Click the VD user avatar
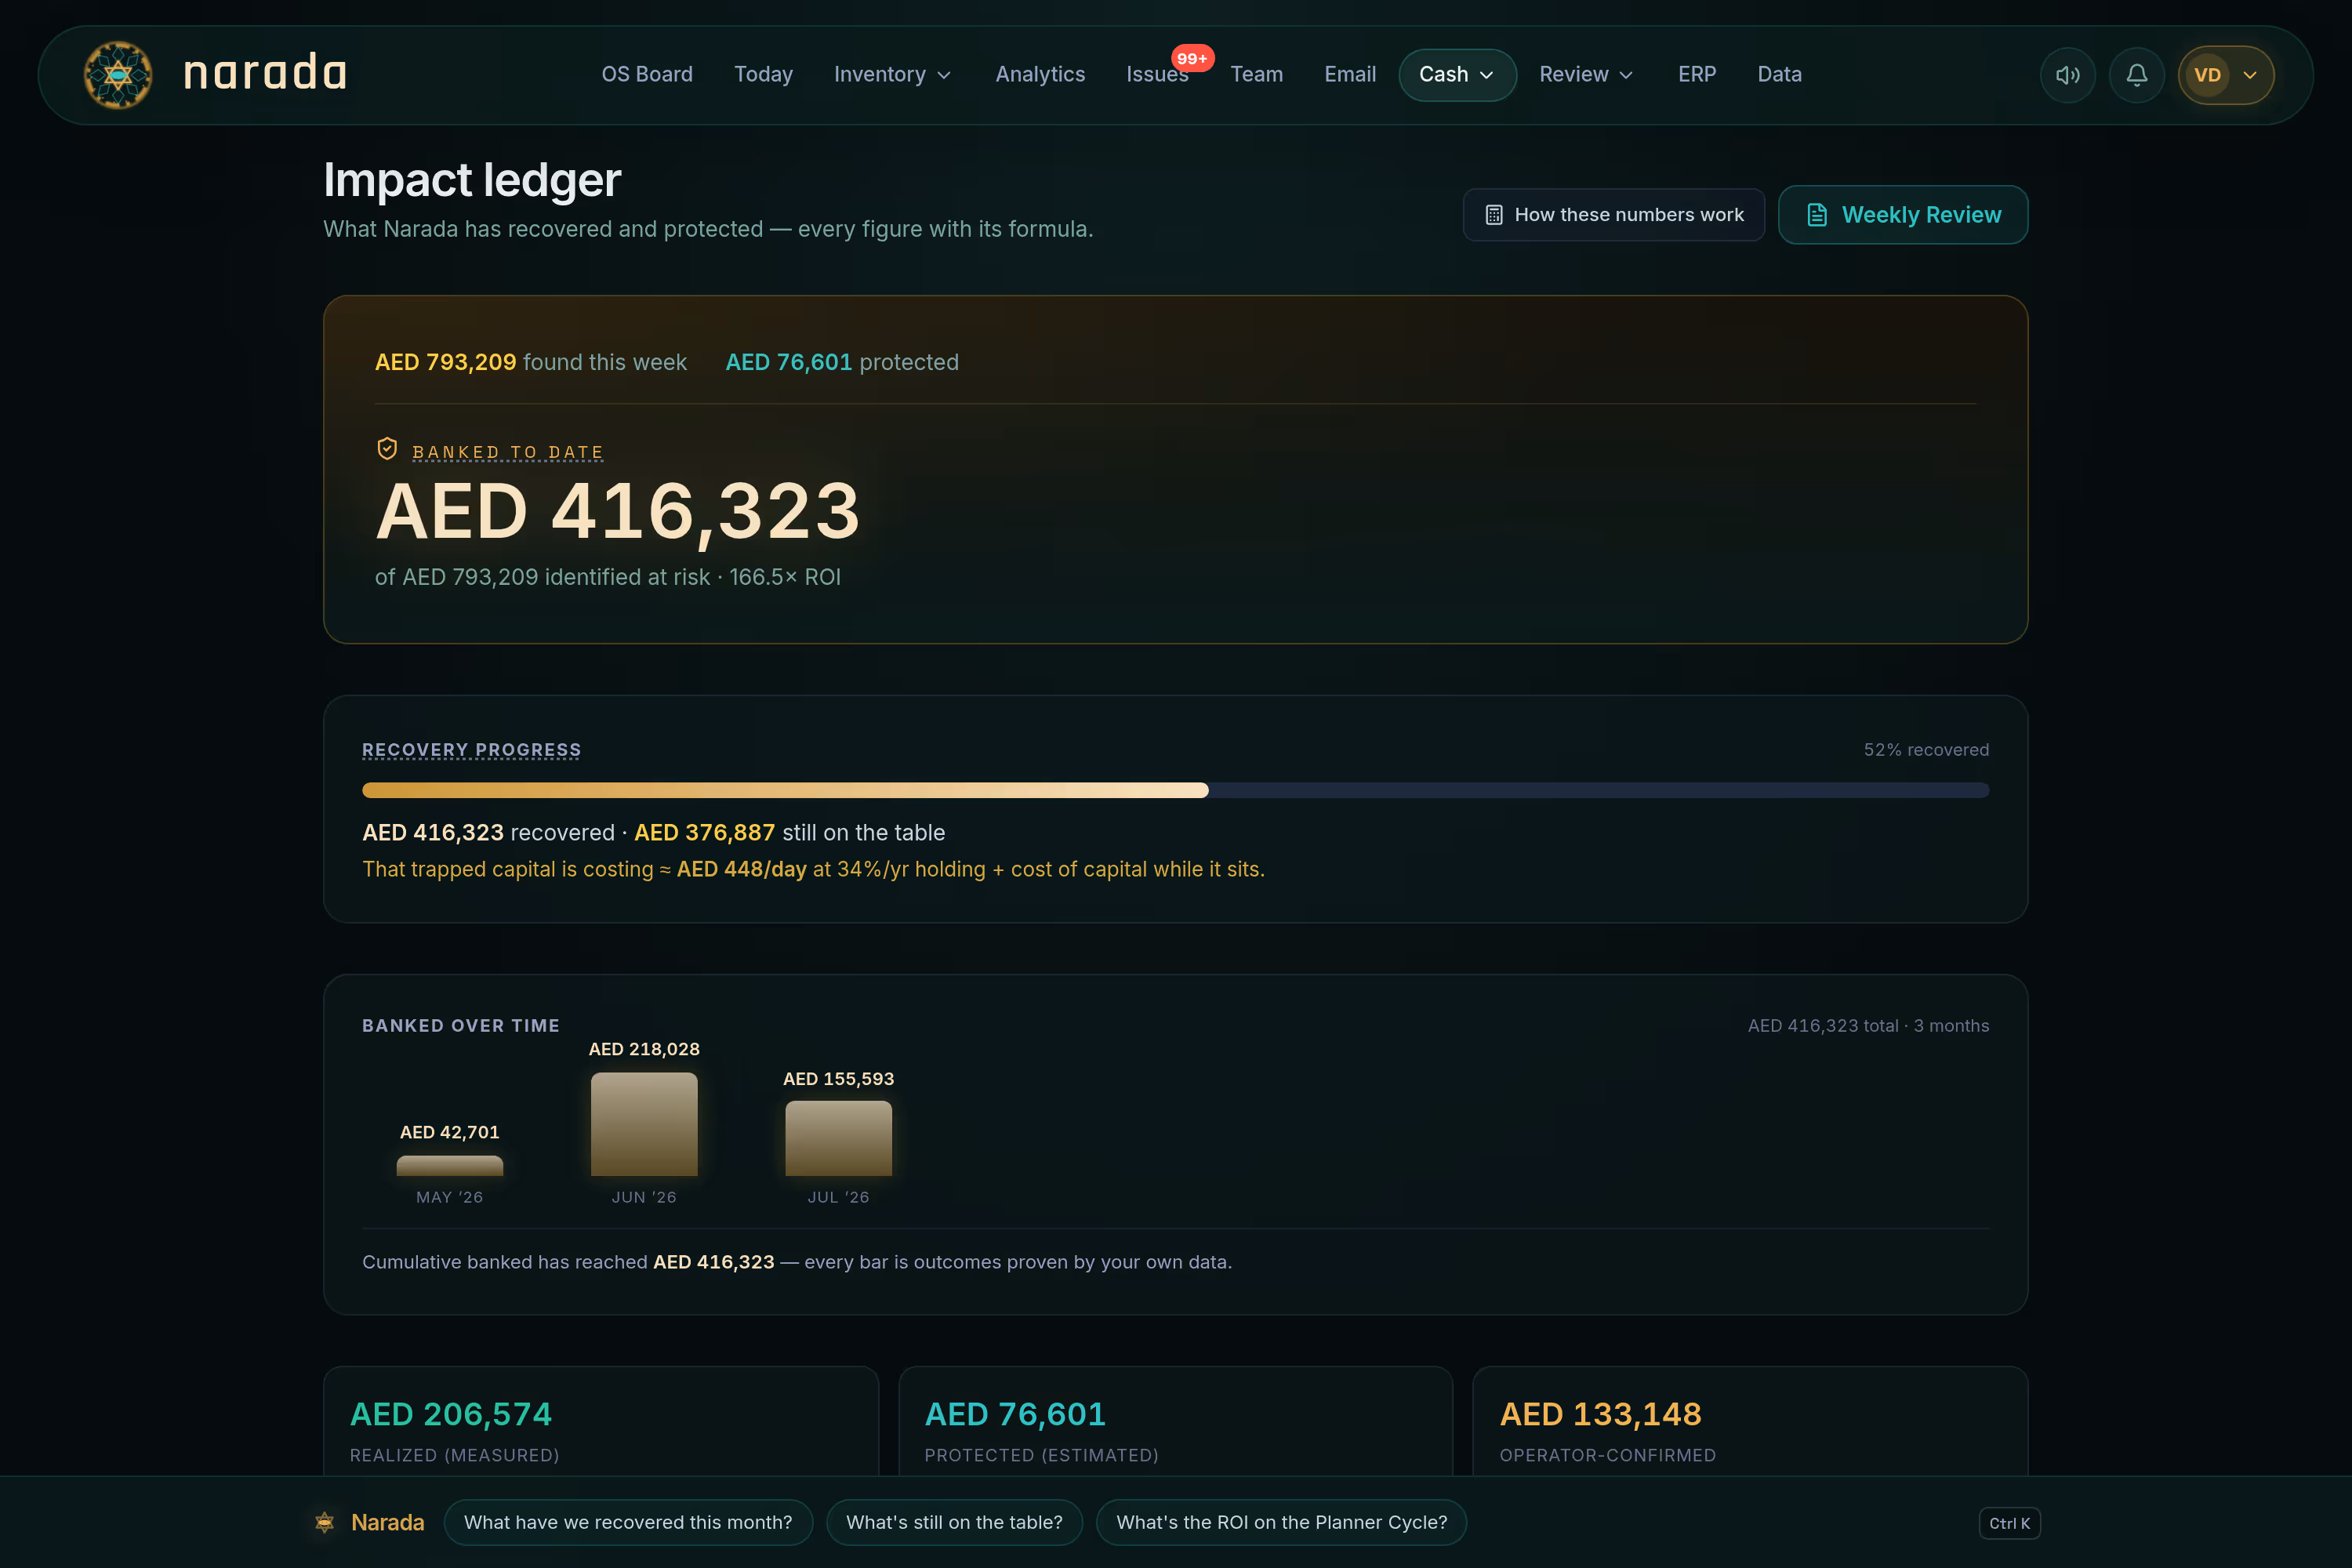Image resolution: width=2352 pixels, height=1568 pixels. tap(2207, 75)
